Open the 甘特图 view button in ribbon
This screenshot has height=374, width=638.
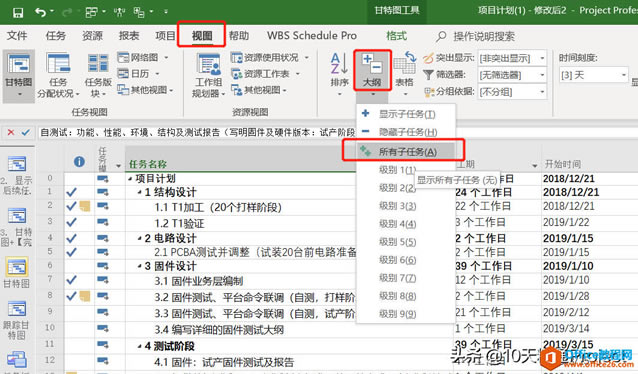pyautogui.click(x=19, y=76)
